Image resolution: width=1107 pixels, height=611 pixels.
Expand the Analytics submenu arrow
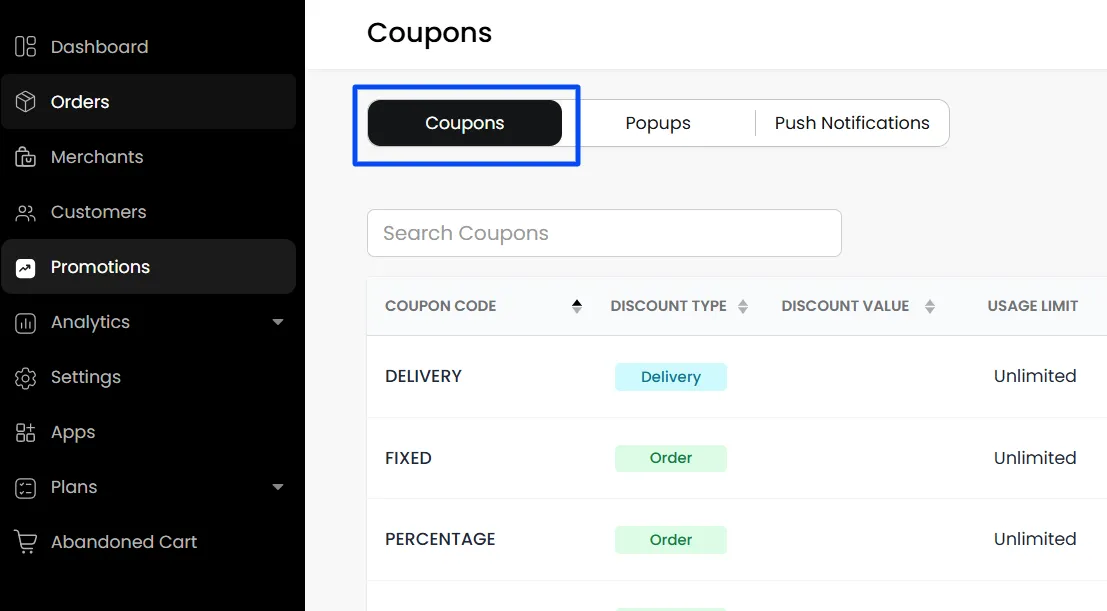coord(278,322)
